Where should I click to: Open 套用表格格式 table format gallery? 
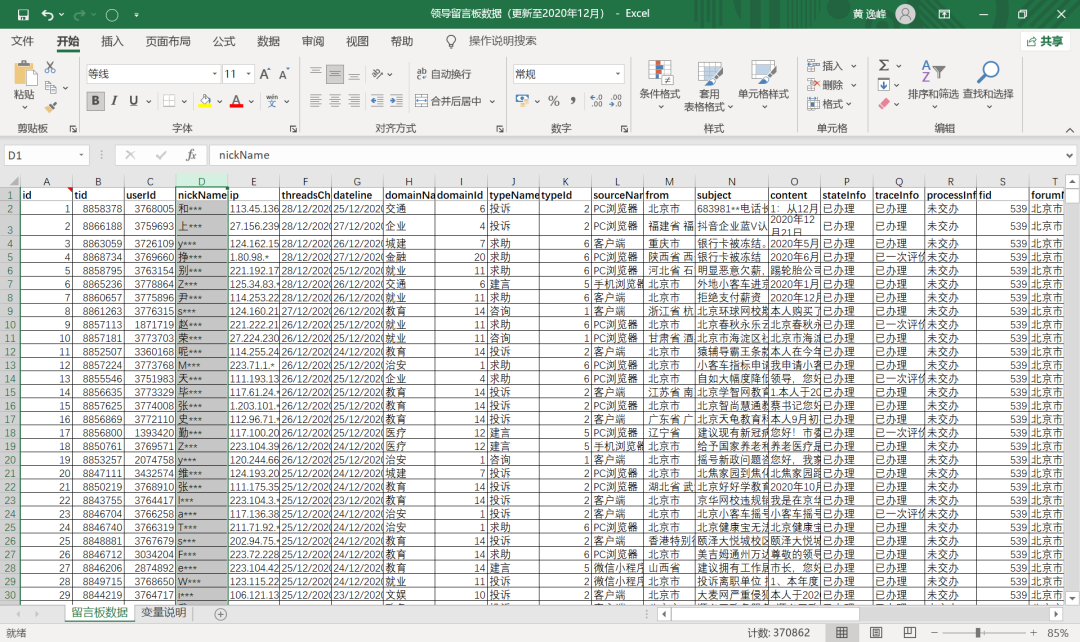(709, 85)
